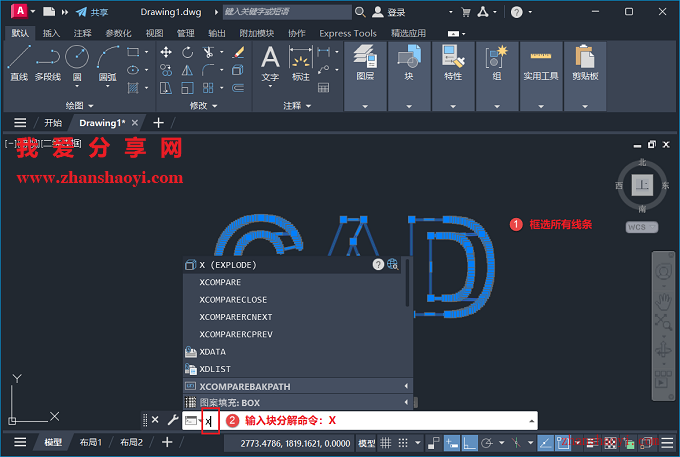
Task: Open the Properties (特性) panel button
Action: coord(453,76)
